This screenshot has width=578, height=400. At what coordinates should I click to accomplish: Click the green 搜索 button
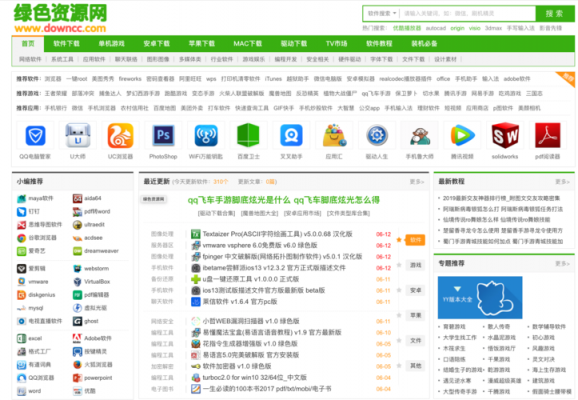pyautogui.click(x=554, y=14)
